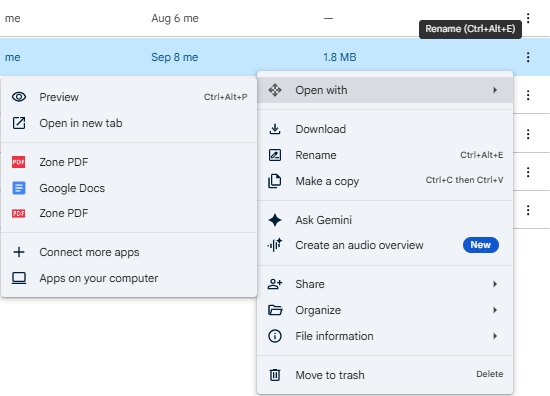Screen dimensions: 550x396
Task: Choose the Download menu entry
Action: [x=385, y=129]
